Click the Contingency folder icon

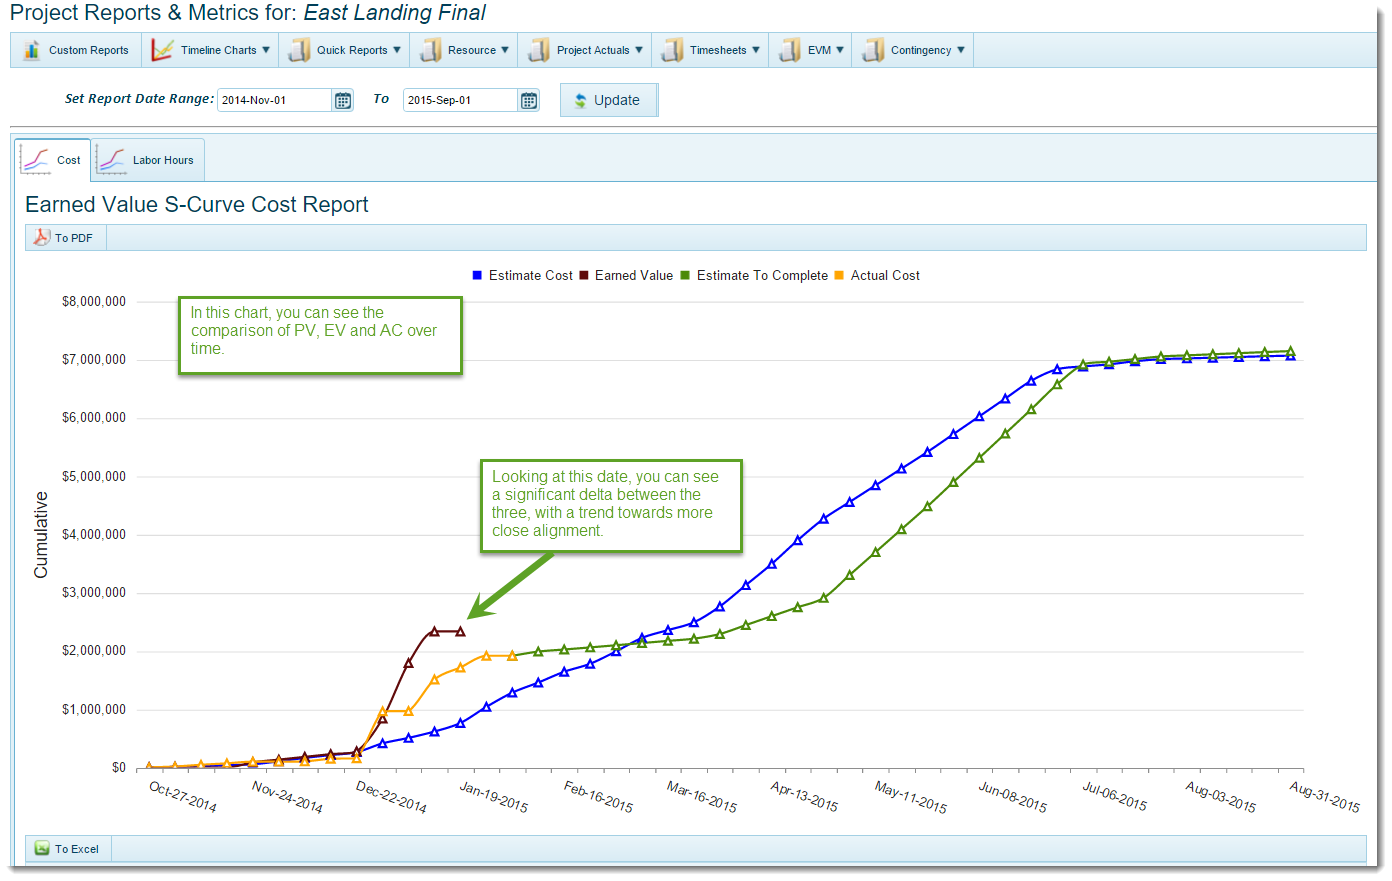coord(873,50)
